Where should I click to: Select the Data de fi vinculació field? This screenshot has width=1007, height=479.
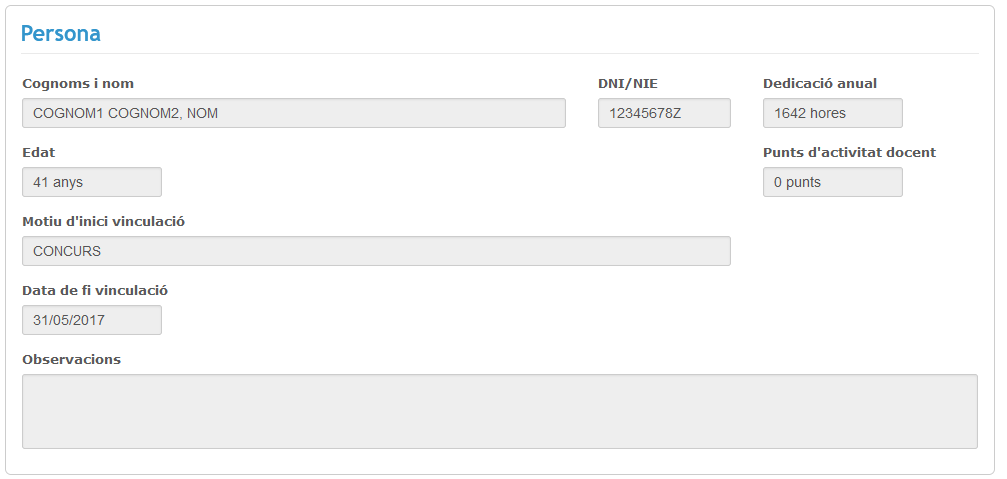(x=91, y=320)
